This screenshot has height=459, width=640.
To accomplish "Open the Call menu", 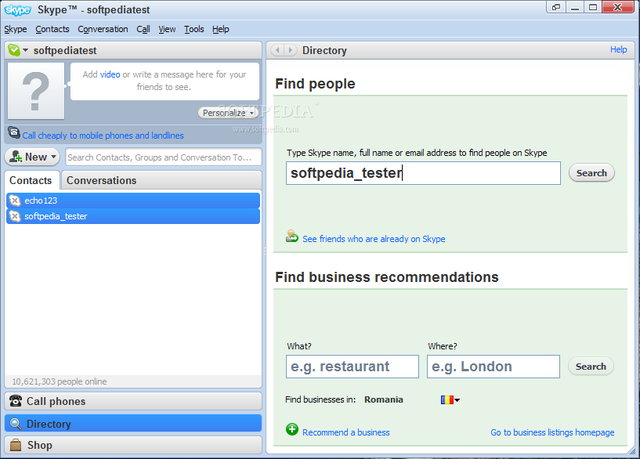I will point(143,29).
